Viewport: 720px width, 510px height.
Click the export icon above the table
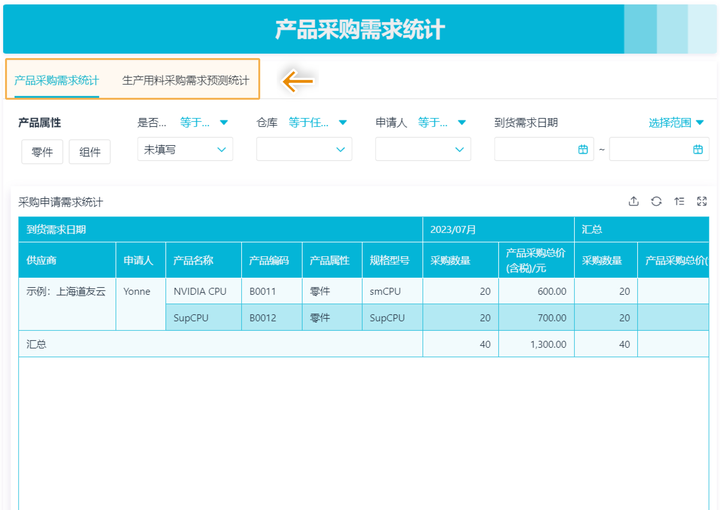(x=633, y=201)
